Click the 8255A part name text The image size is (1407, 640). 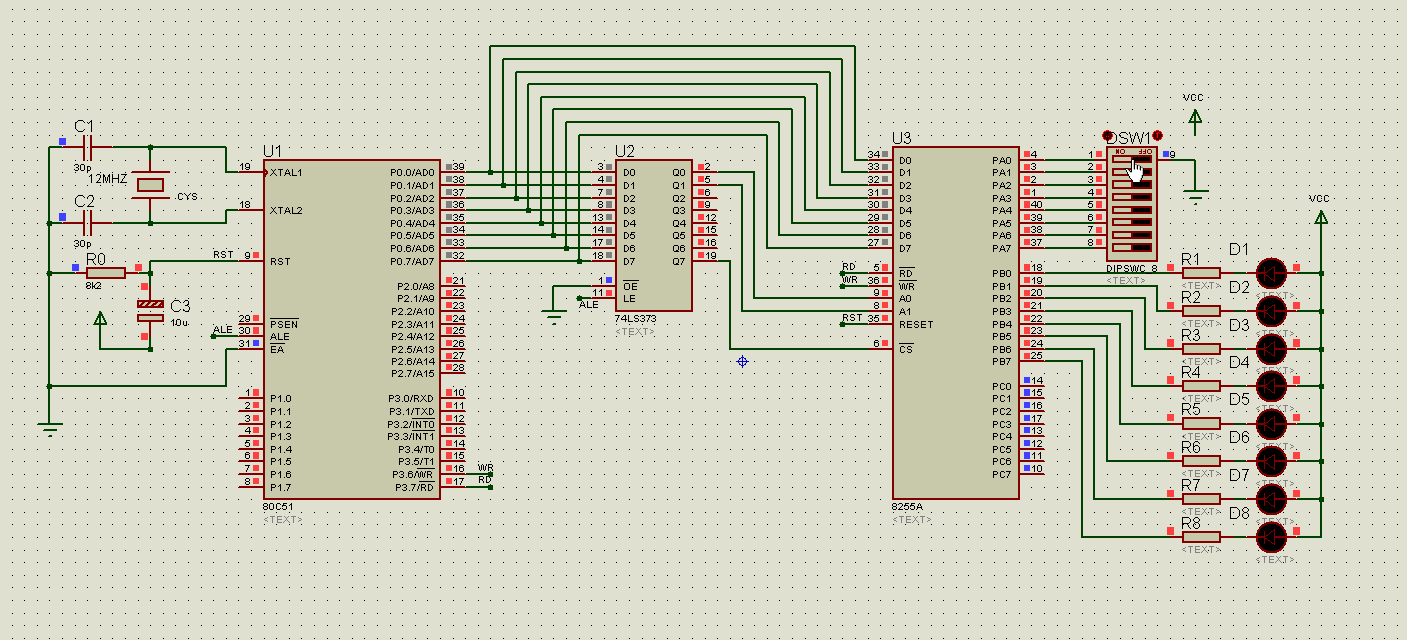(907, 507)
